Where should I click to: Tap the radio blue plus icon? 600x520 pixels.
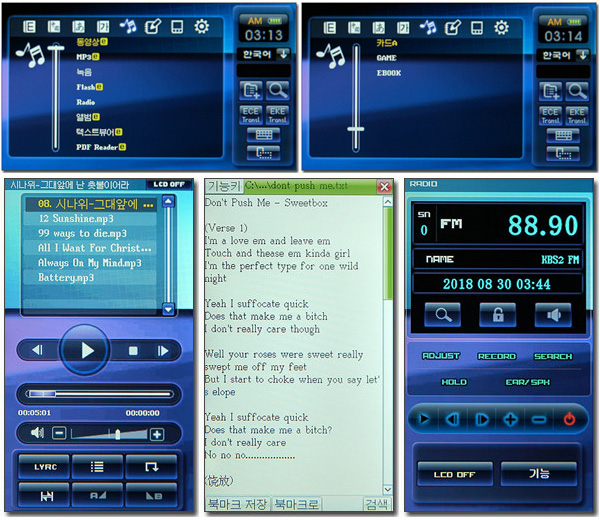click(510, 419)
